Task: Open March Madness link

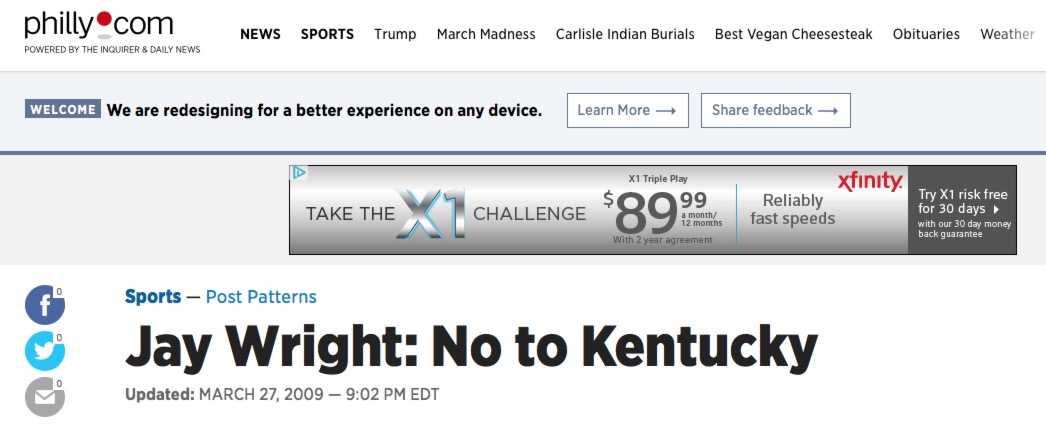Action: click(486, 34)
